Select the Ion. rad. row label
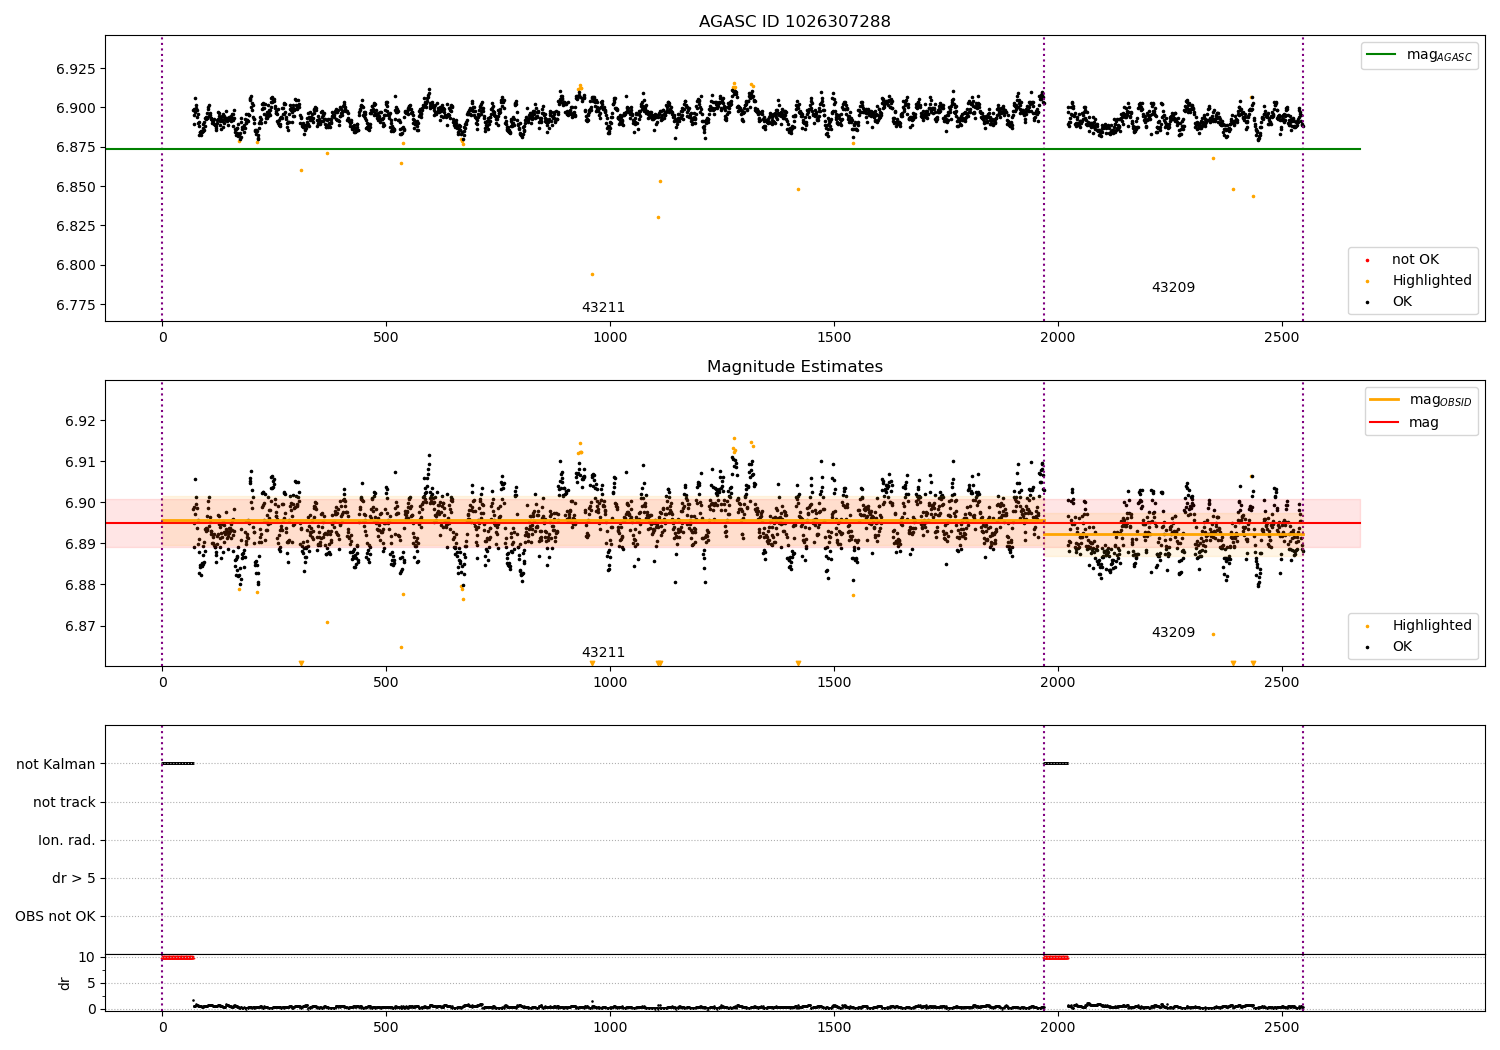The width and height of the screenshot is (1500, 1050). click(x=67, y=840)
